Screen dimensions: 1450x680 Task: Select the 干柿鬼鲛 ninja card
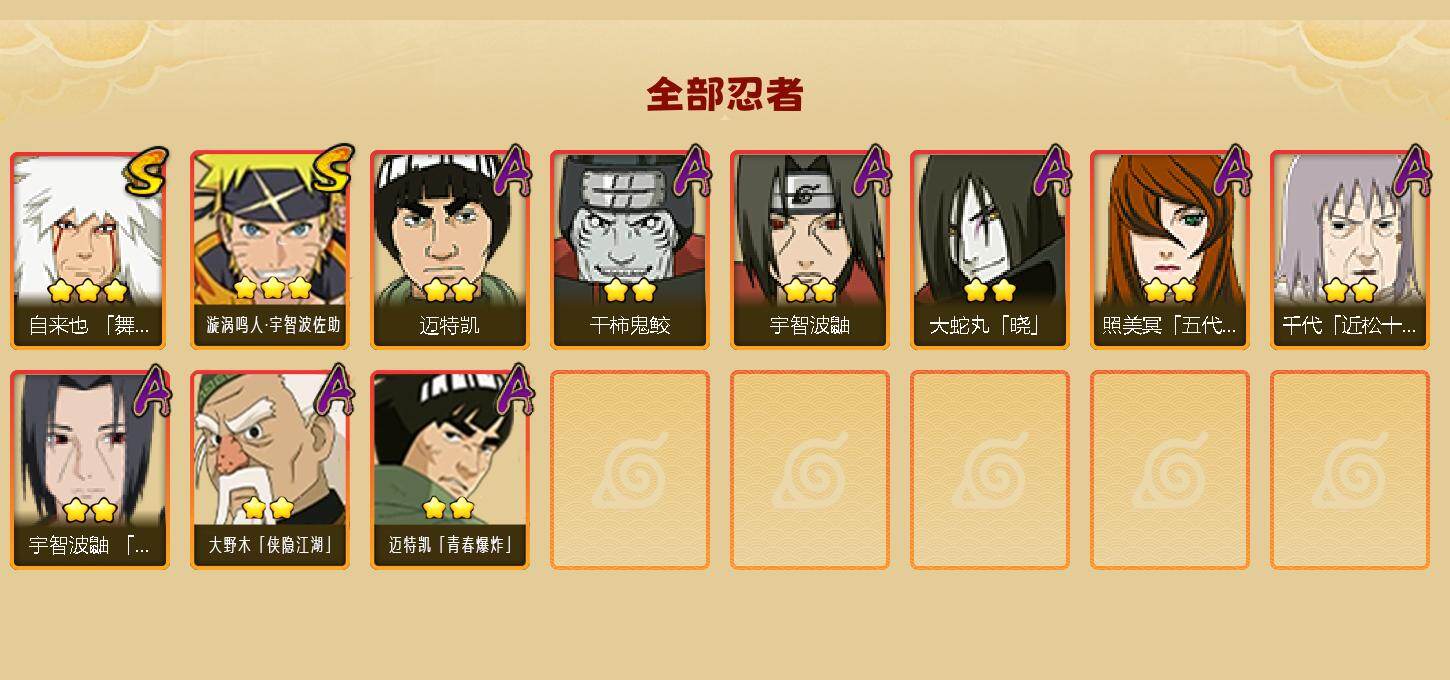pyautogui.click(x=630, y=250)
